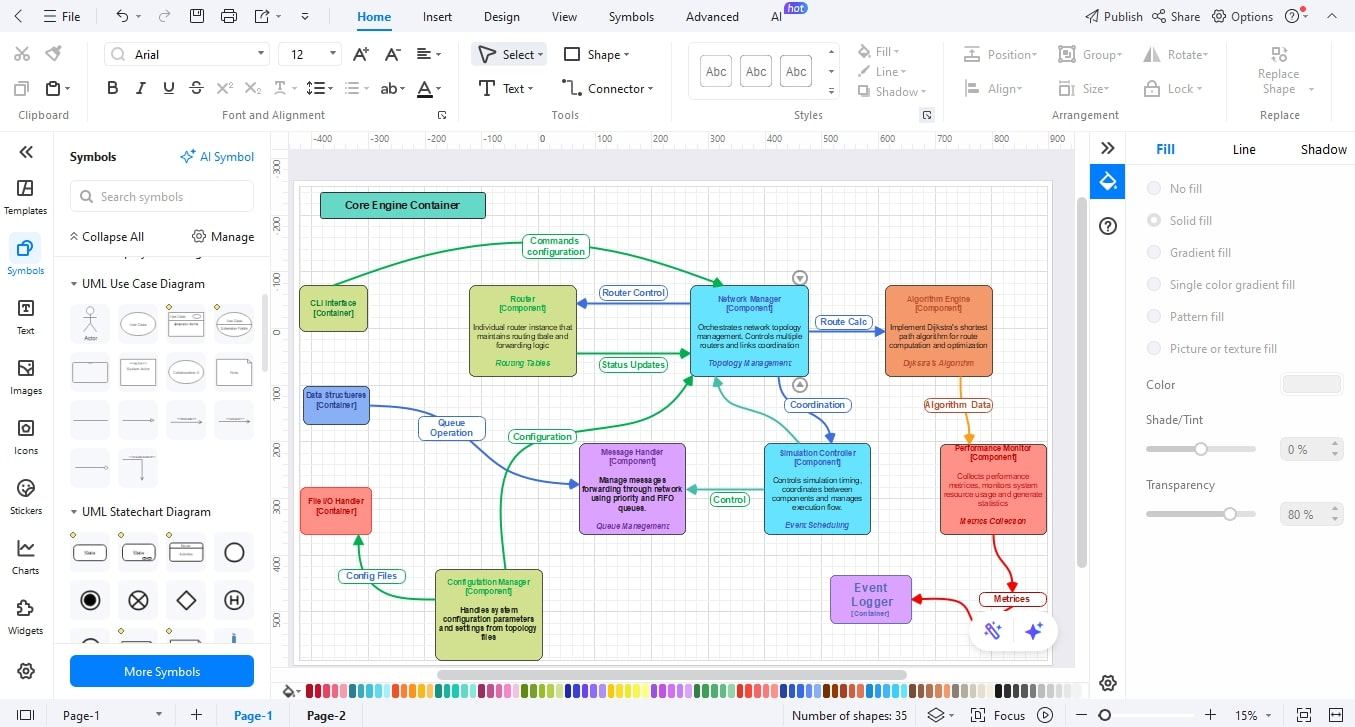Select the Solid fill option

[x=1154, y=220]
